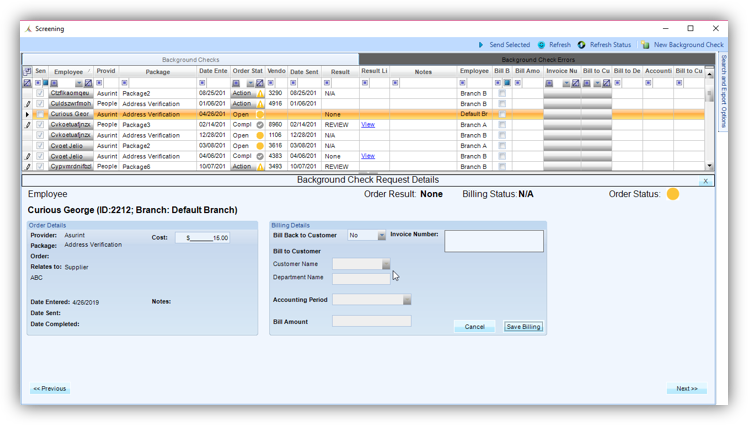The height and width of the screenshot is (425, 748).
Task: Click the Refresh Status circular icon
Action: [582, 45]
